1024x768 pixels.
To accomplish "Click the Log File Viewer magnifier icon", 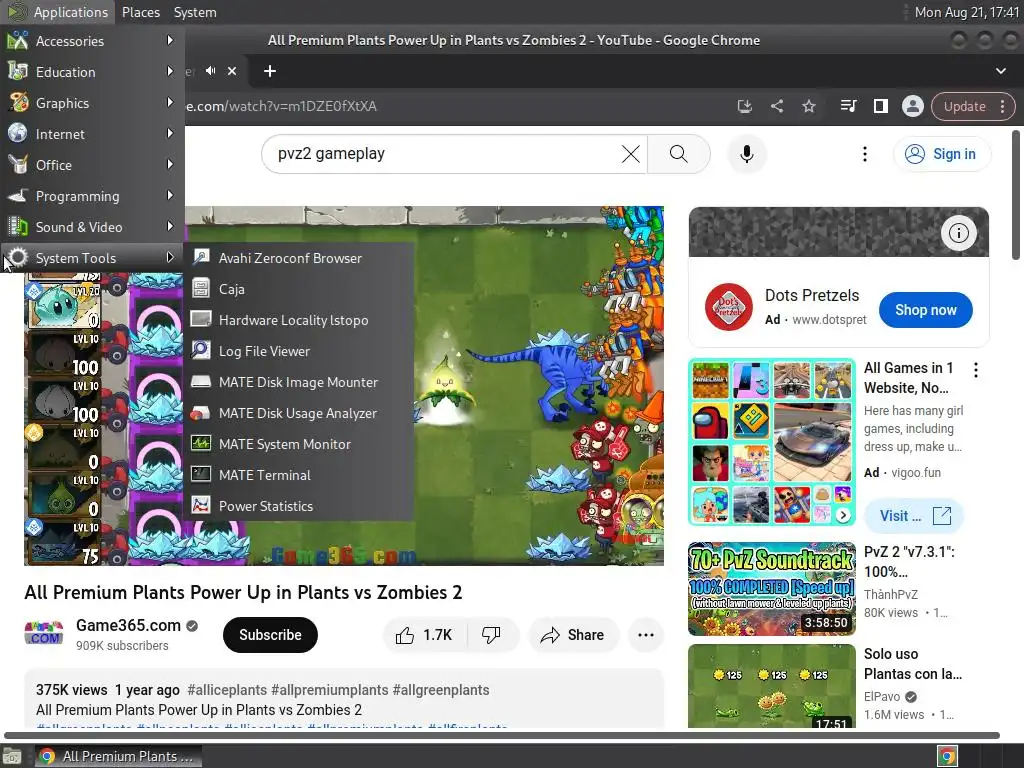I will click(x=200, y=350).
